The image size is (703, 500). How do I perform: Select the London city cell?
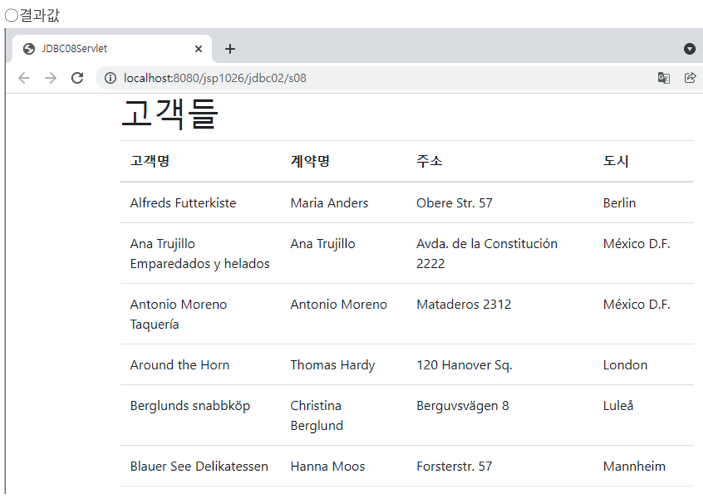pos(625,365)
